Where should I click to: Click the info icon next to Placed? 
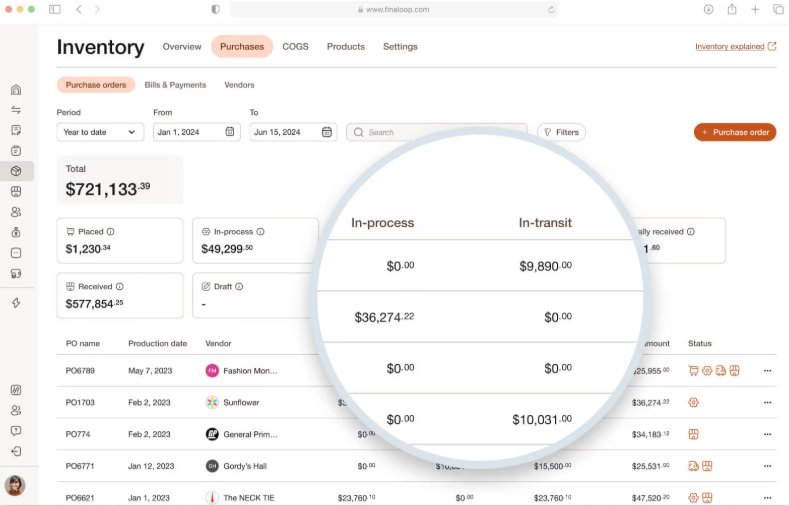coord(110,231)
